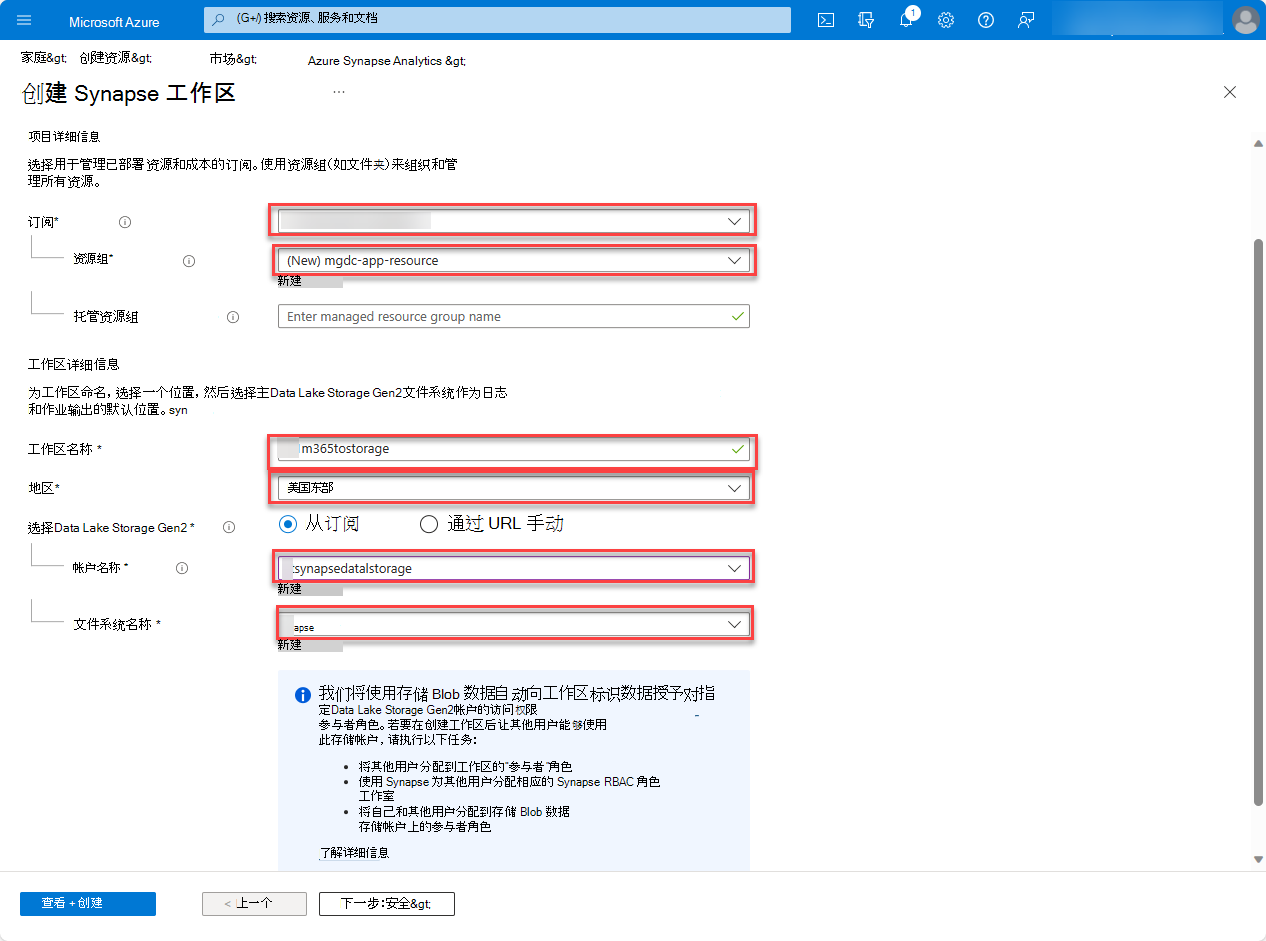Click 新建 link under 文件系统名称
Image resolution: width=1266 pixels, height=941 pixels.
[x=290, y=645]
